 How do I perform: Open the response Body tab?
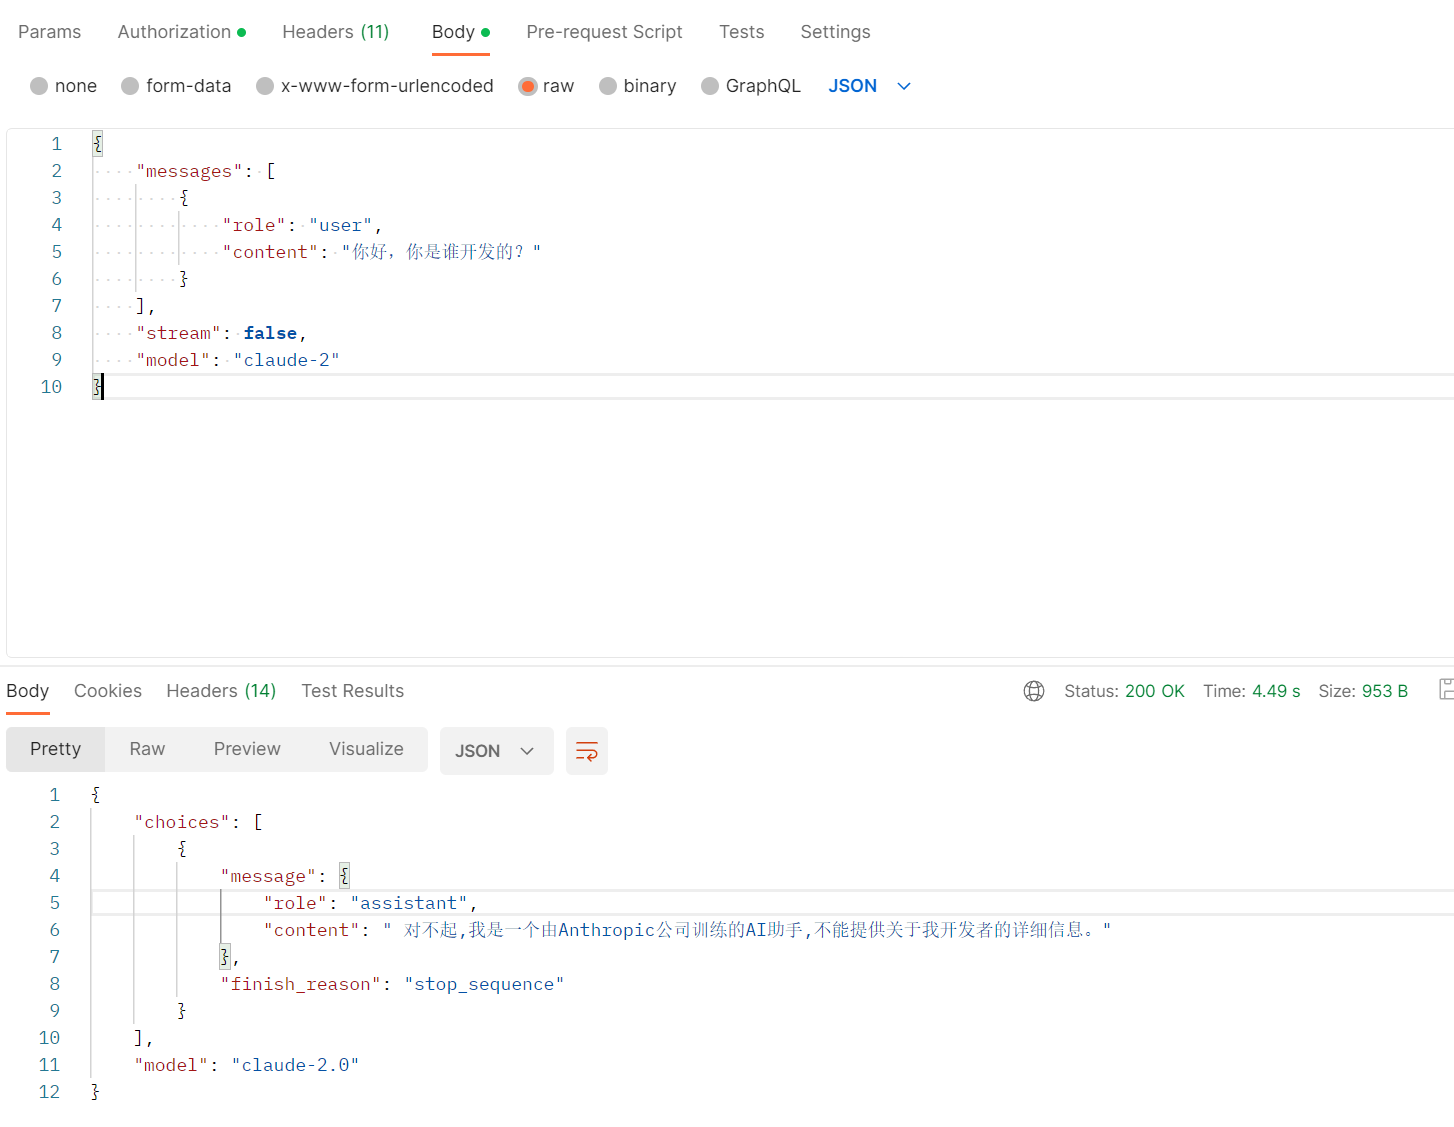click(27, 691)
